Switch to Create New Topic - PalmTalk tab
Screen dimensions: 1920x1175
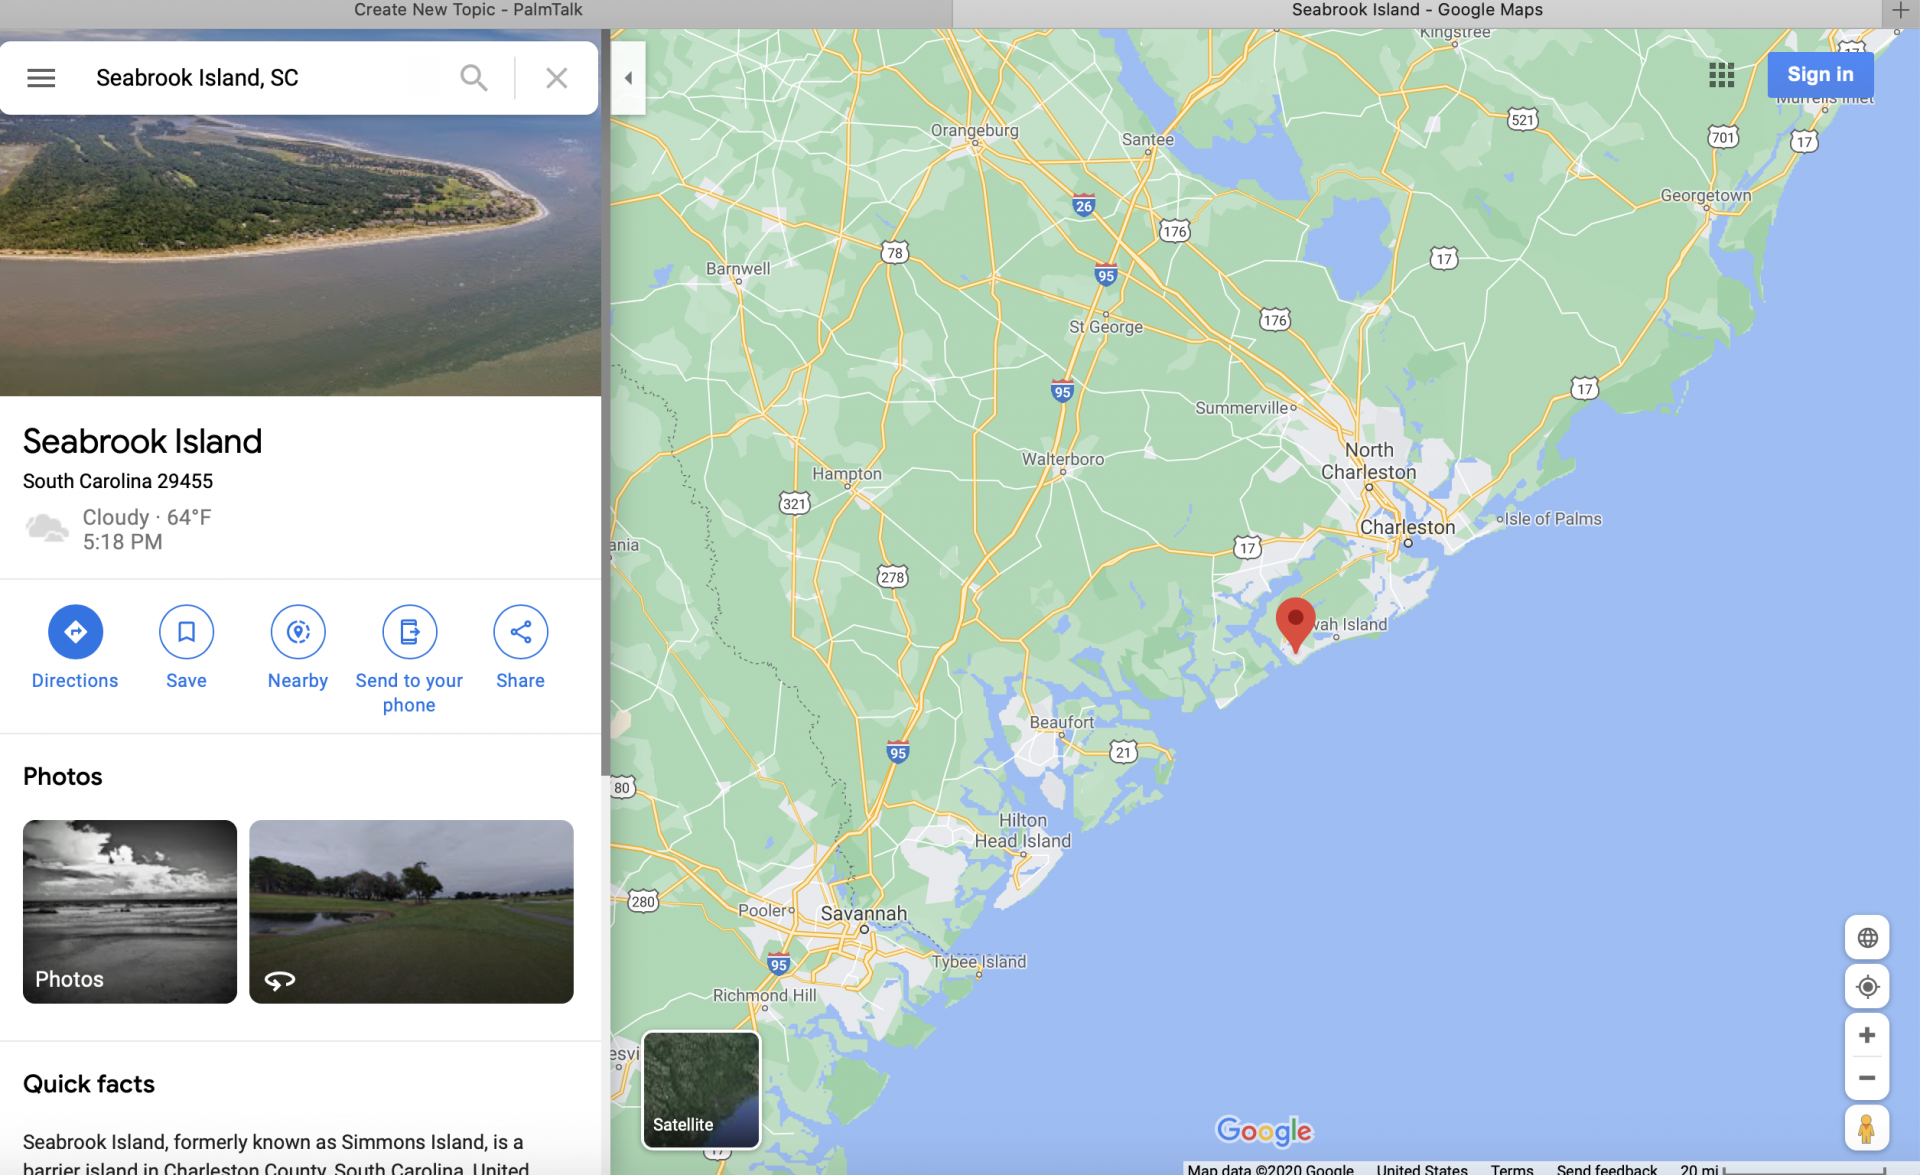click(x=468, y=10)
